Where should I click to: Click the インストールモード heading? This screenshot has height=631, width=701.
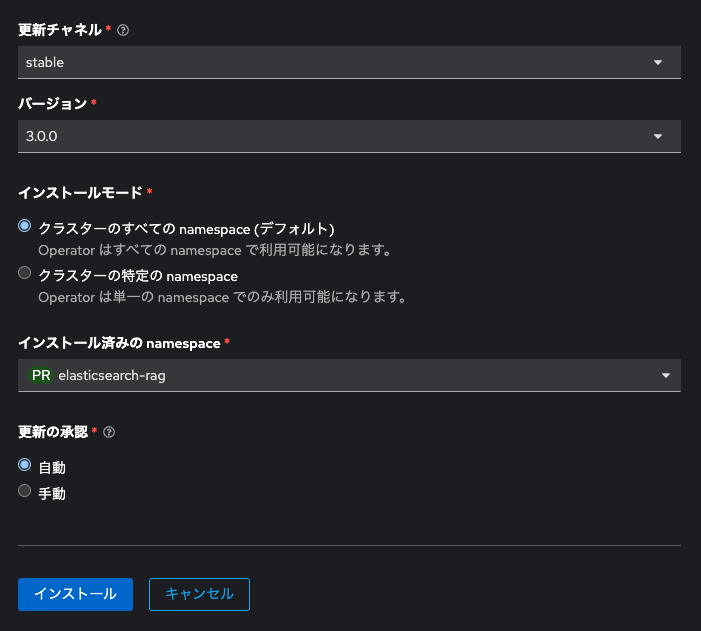click(80, 193)
